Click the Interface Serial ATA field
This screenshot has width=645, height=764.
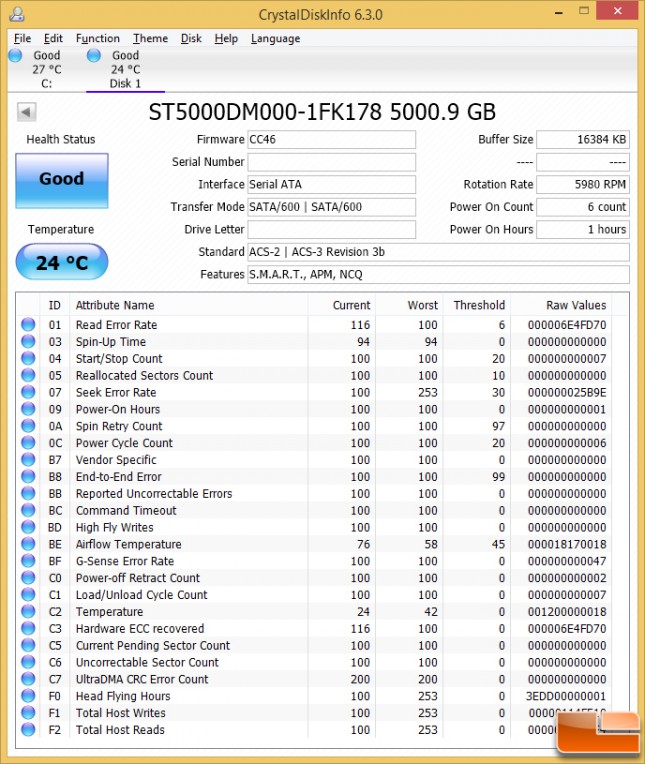[x=331, y=184]
